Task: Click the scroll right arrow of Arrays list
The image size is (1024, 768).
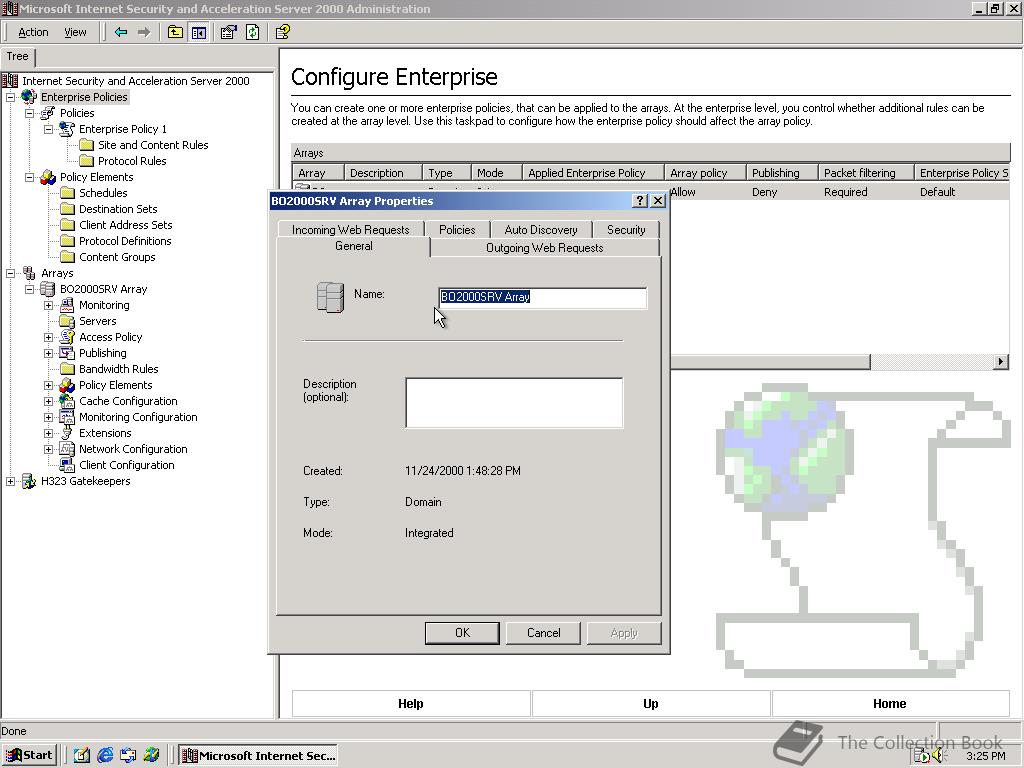Action: [1000, 362]
